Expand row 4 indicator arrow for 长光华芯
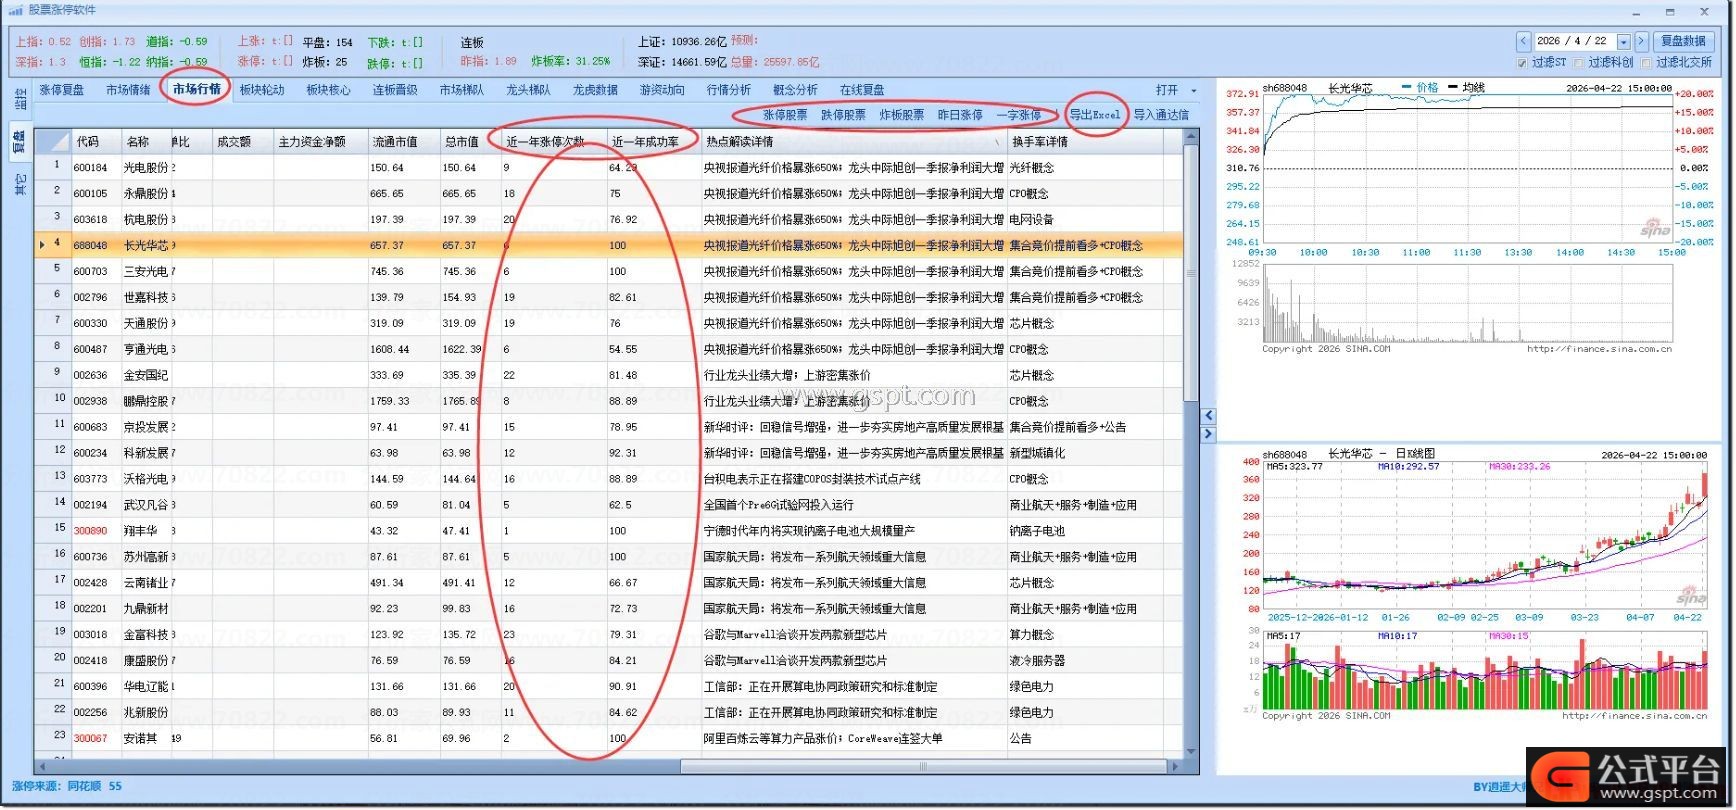1736x810 pixels. (42, 245)
